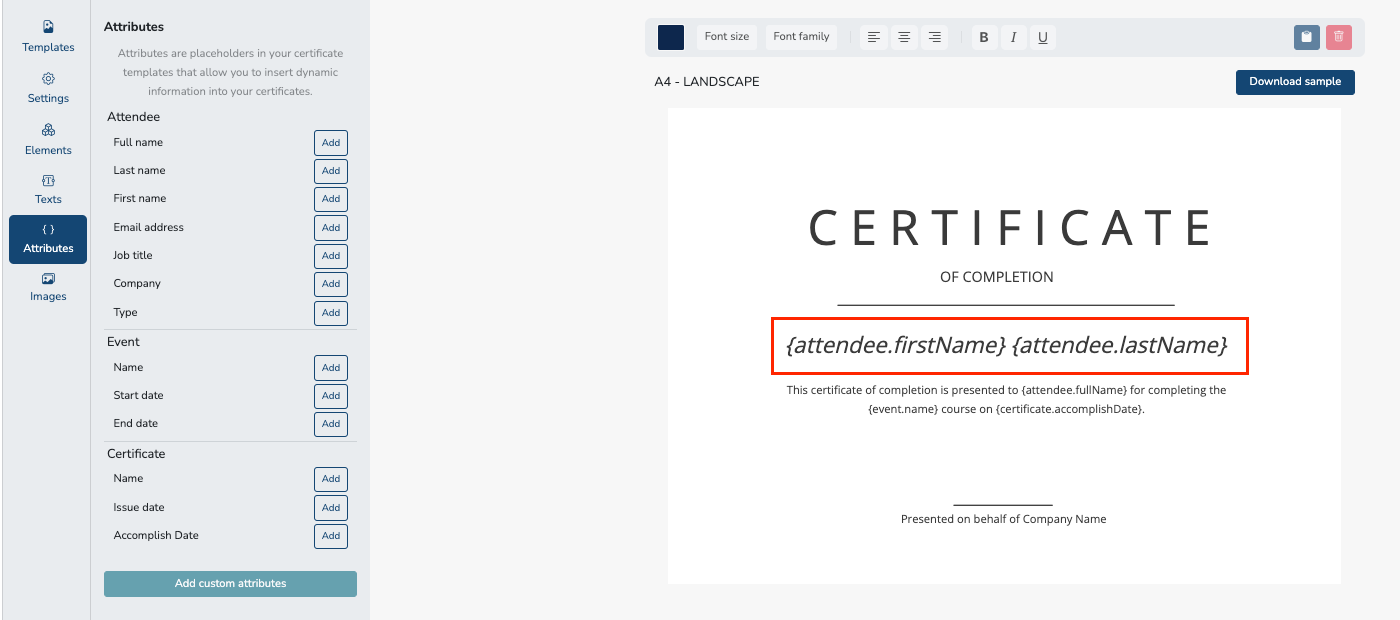The width and height of the screenshot is (1400, 620).
Task: Open the Font size dropdown
Action: [x=727, y=37]
